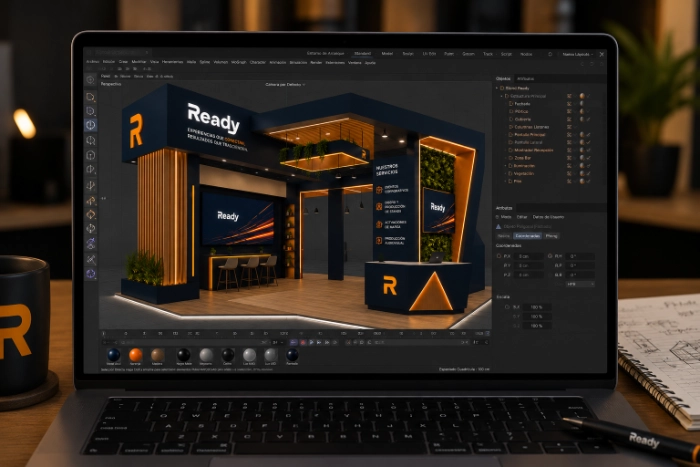Viewport: 700px width, 467px height.
Task: Select the dark blue metal material sphere
Action: point(114,355)
